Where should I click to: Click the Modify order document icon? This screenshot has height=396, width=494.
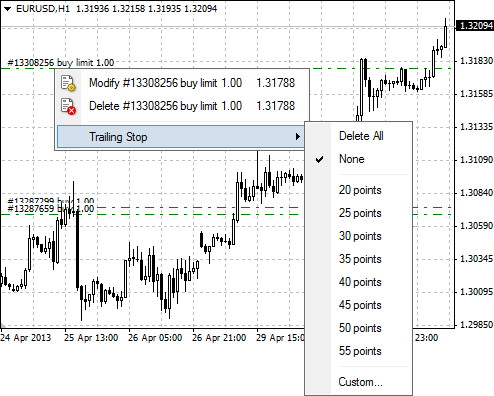69,83
